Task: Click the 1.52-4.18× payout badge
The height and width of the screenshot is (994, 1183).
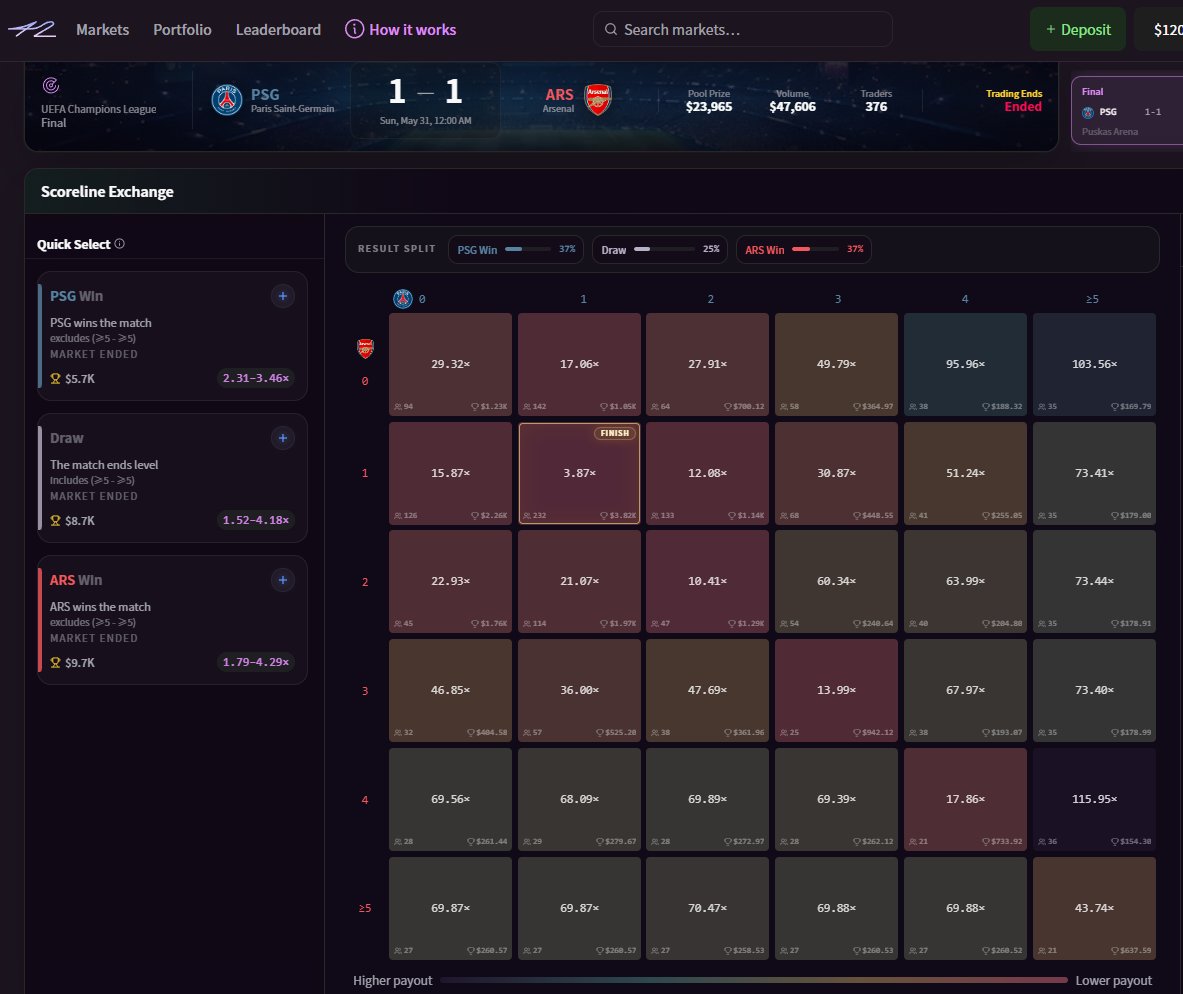Action: (256, 520)
